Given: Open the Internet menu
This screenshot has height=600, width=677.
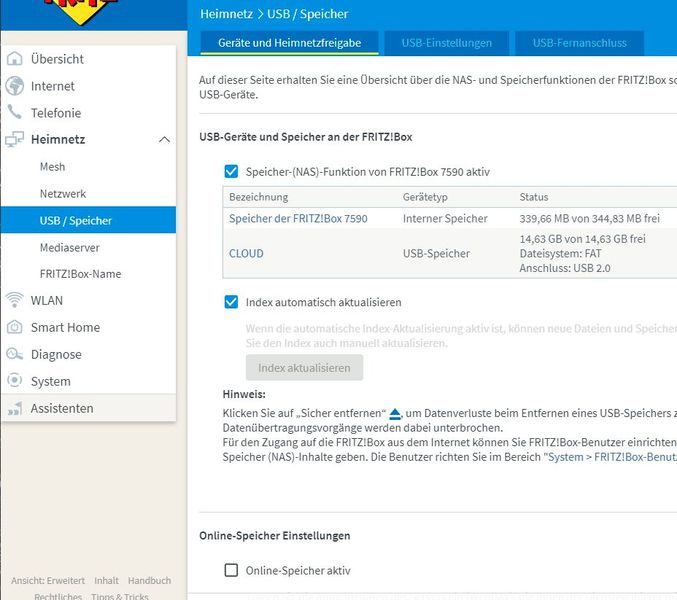Looking at the screenshot, I should coord(52,86).
